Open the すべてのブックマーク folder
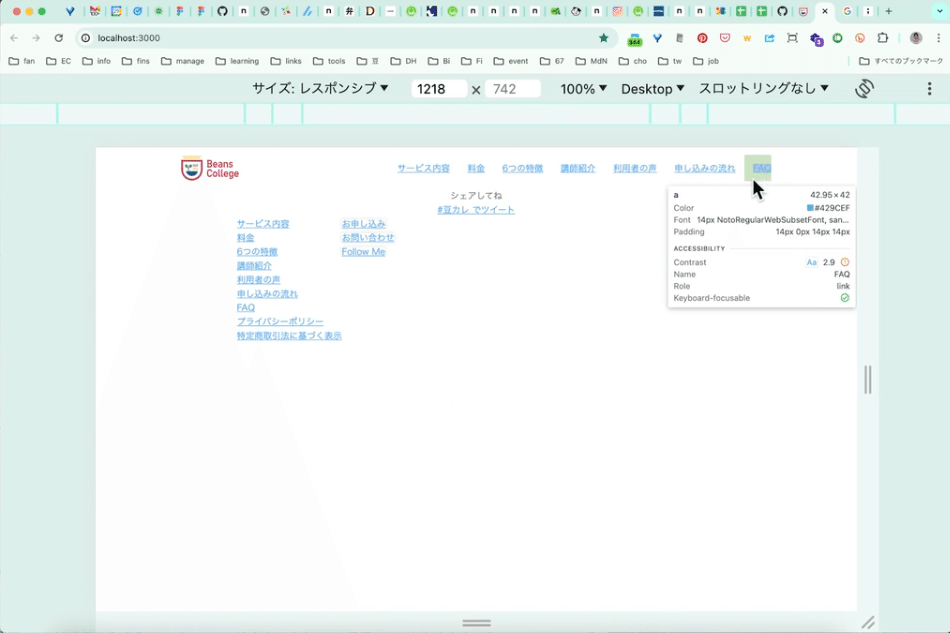This screenshot has width=950, height=633. (x=901, y=61)
